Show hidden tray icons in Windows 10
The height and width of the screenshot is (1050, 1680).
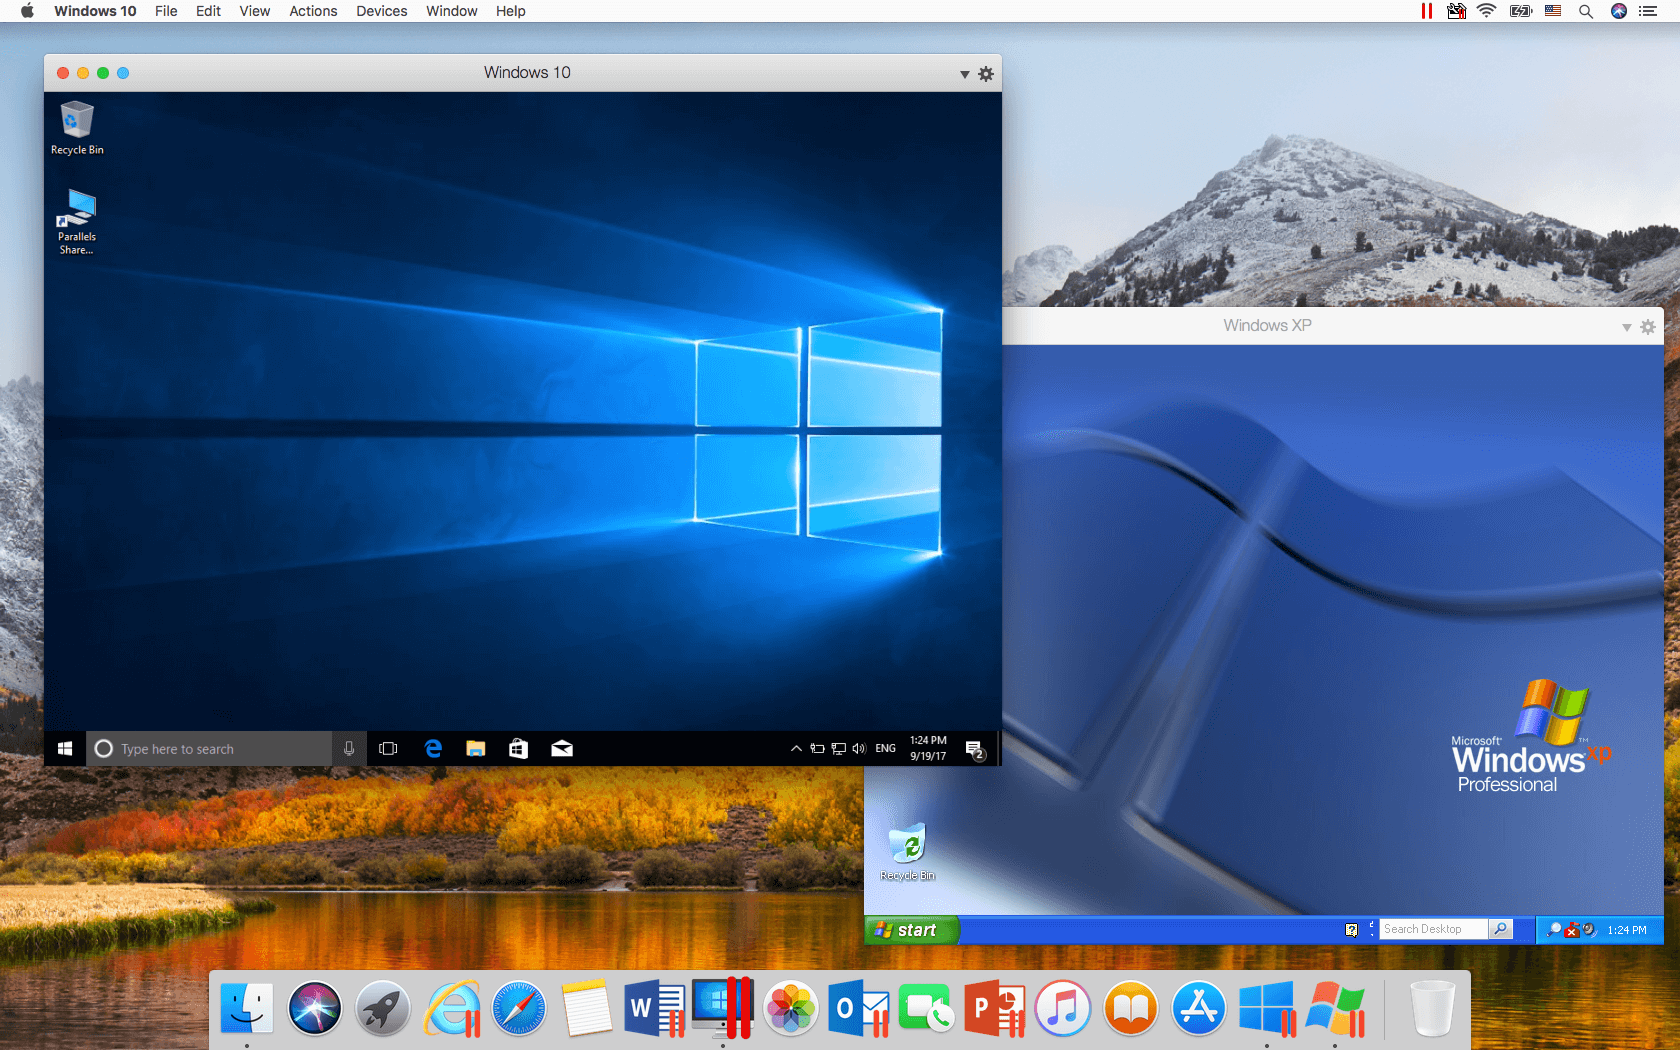(x=796, y=748)
